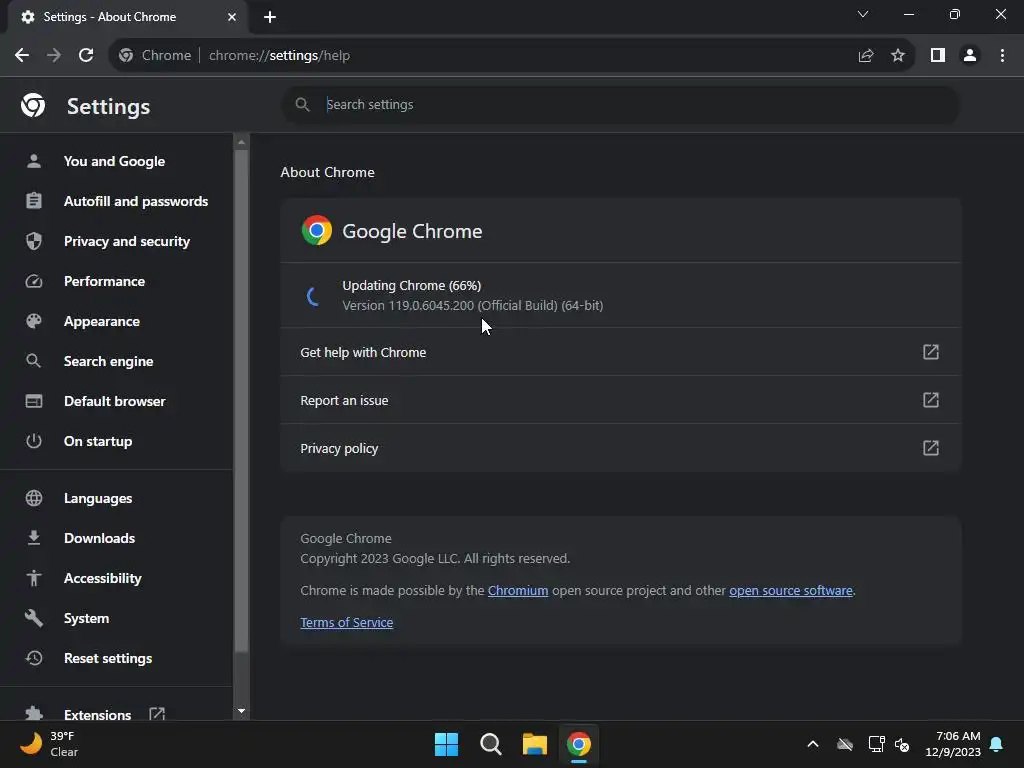Open Terms of Service link
Viewport: 1024px width, 768px height.
click(347, 622)
